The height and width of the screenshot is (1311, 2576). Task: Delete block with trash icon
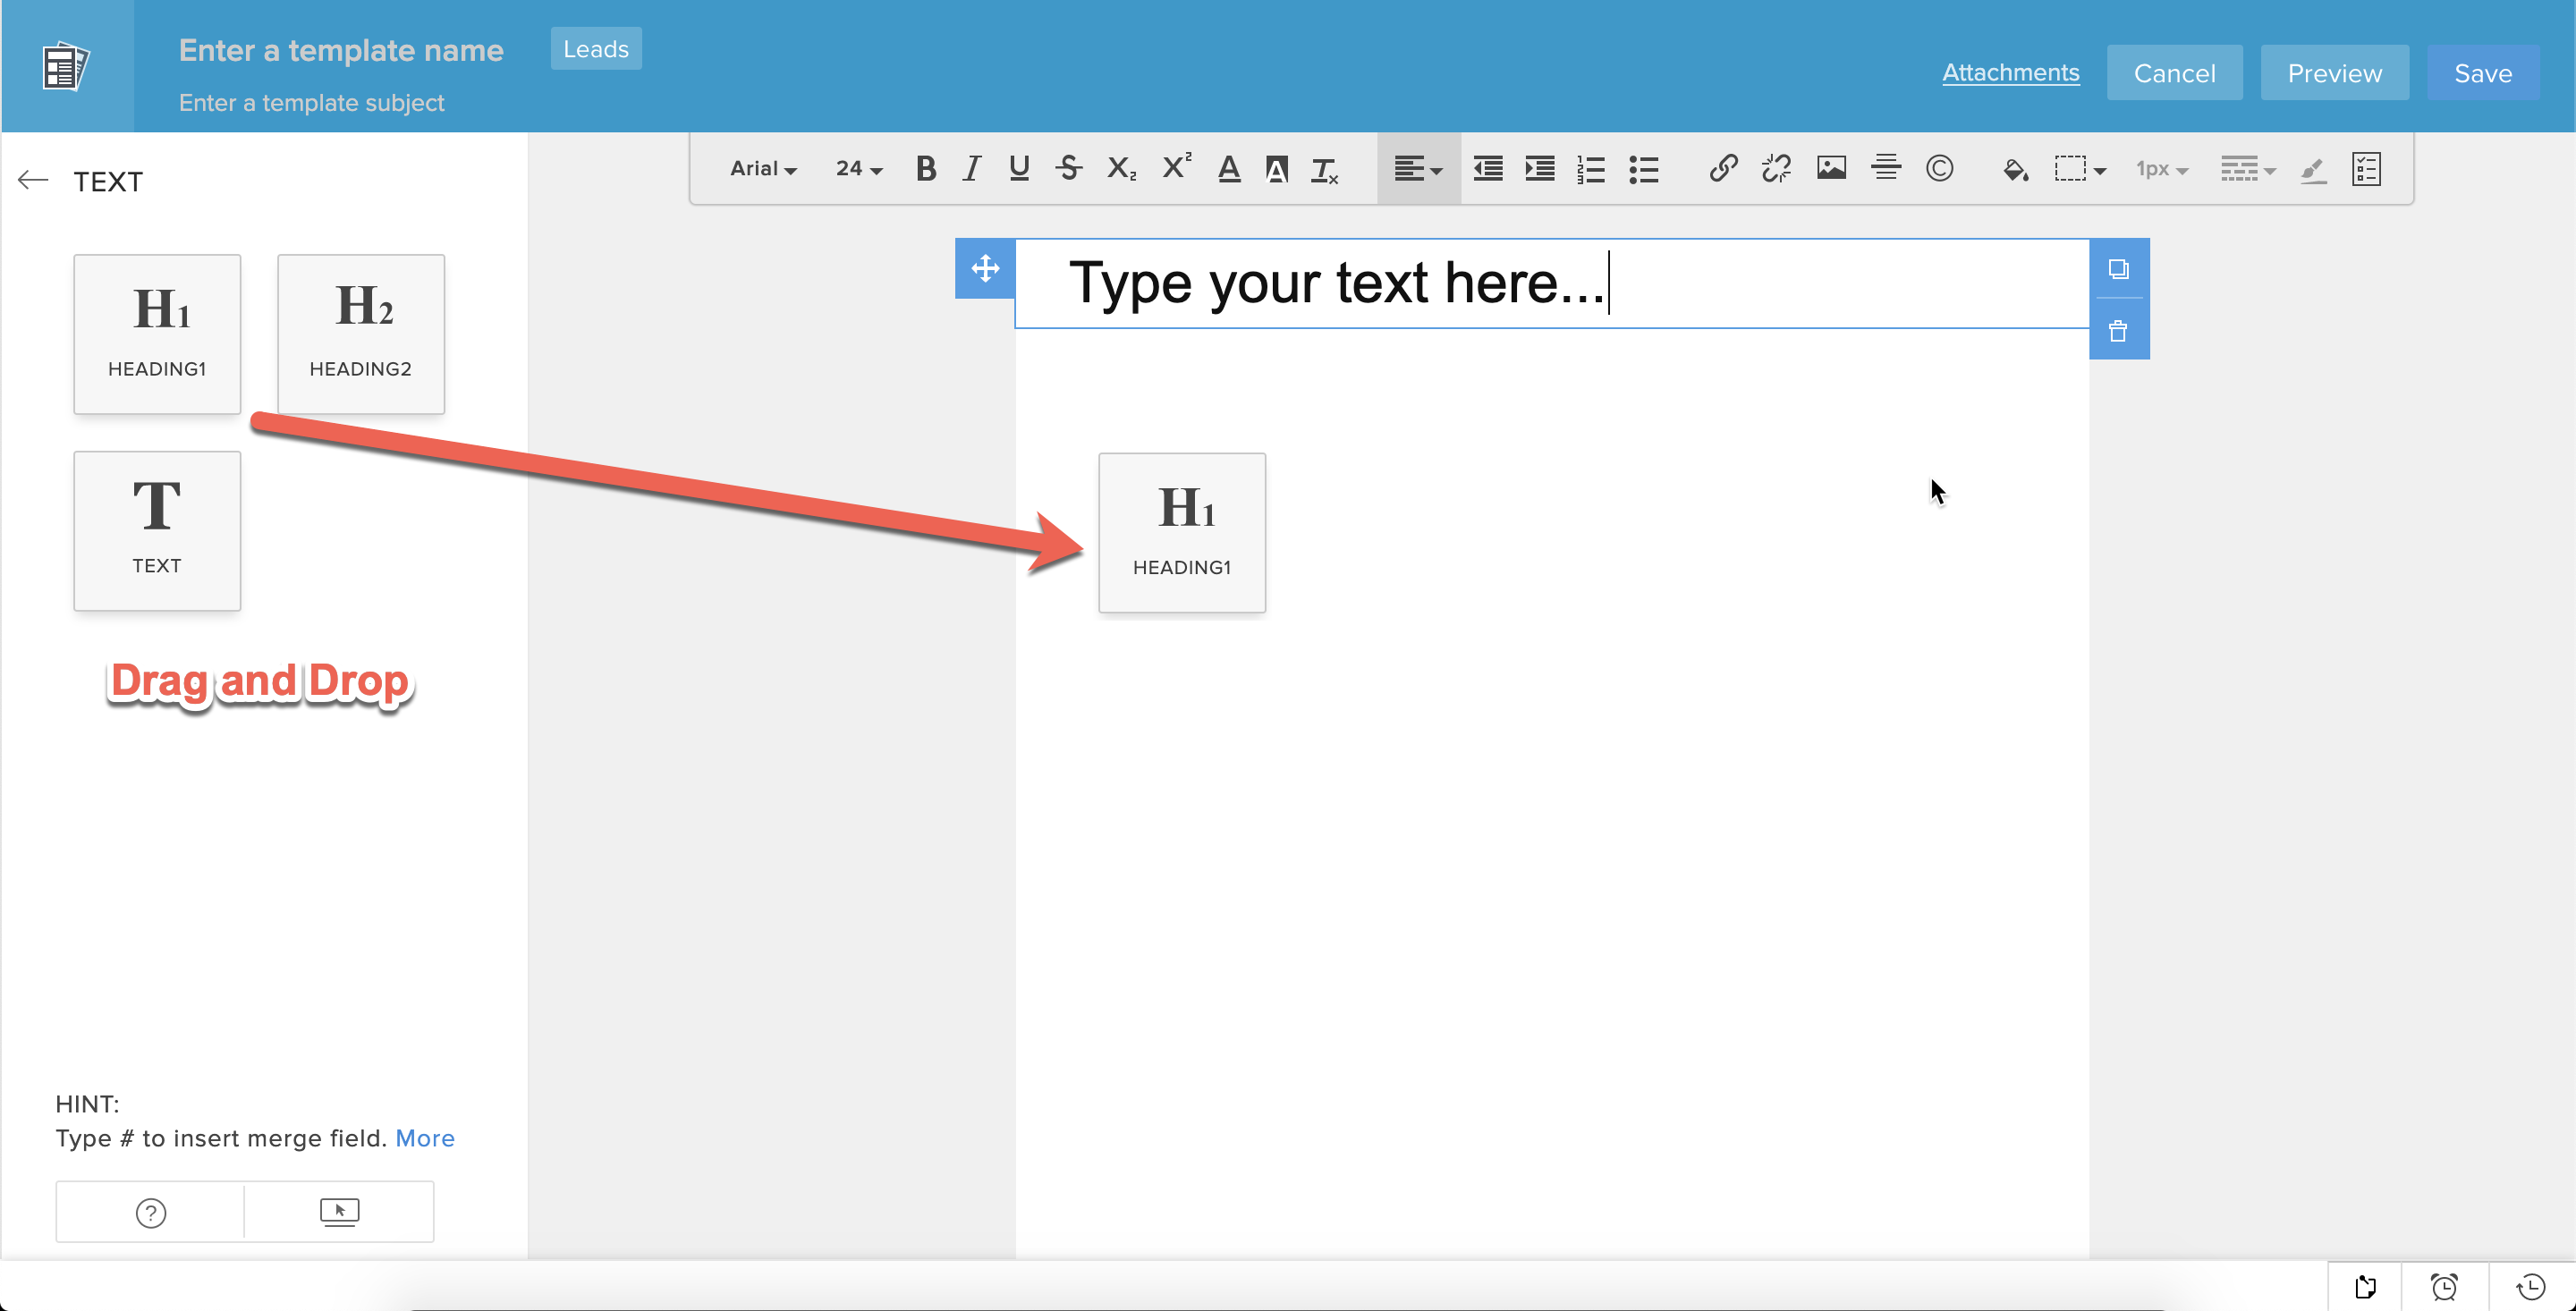2118,331
